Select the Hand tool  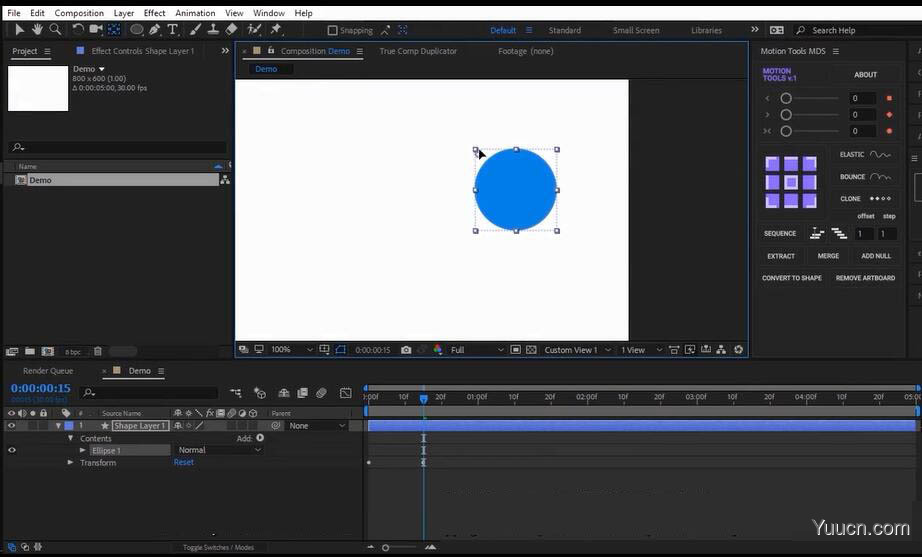(x=37, y=29)
